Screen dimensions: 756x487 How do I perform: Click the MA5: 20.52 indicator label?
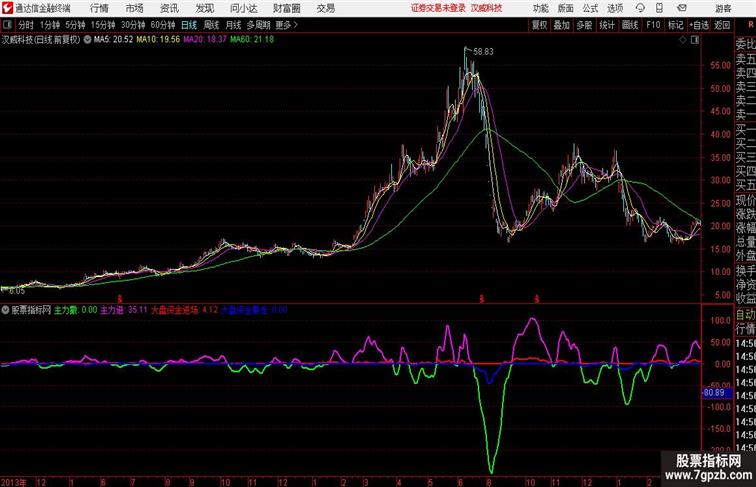[113, 40]
